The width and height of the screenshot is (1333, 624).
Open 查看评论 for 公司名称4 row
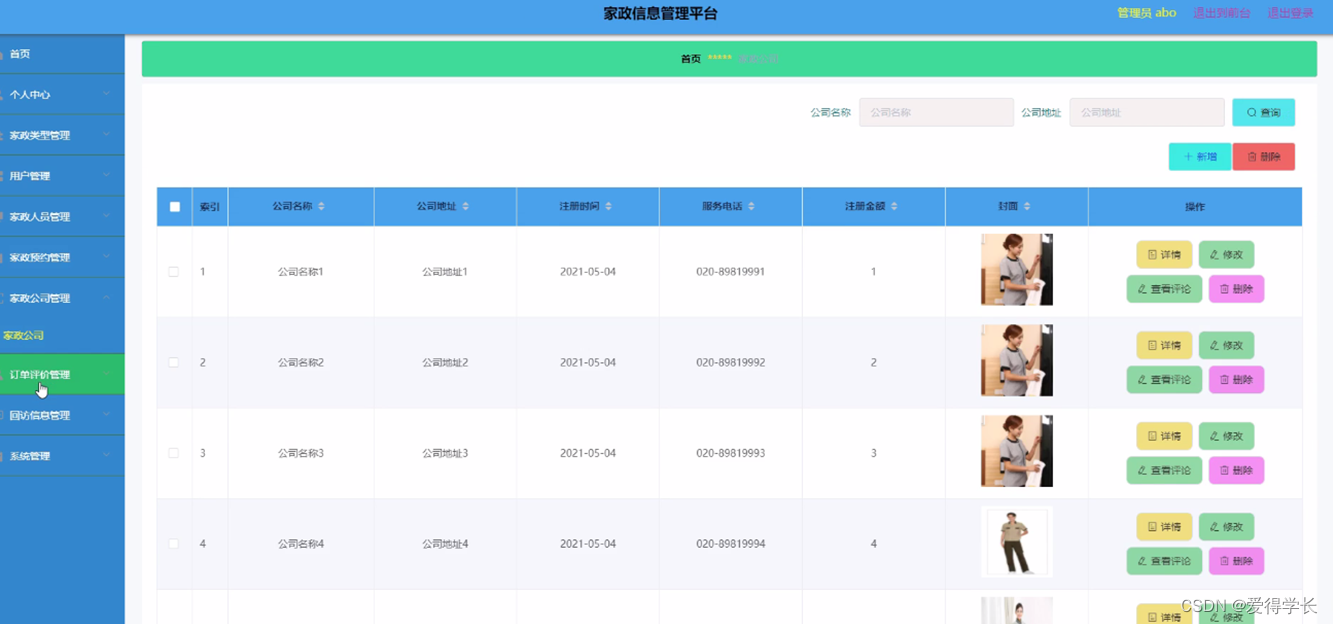pos(1164,561)
